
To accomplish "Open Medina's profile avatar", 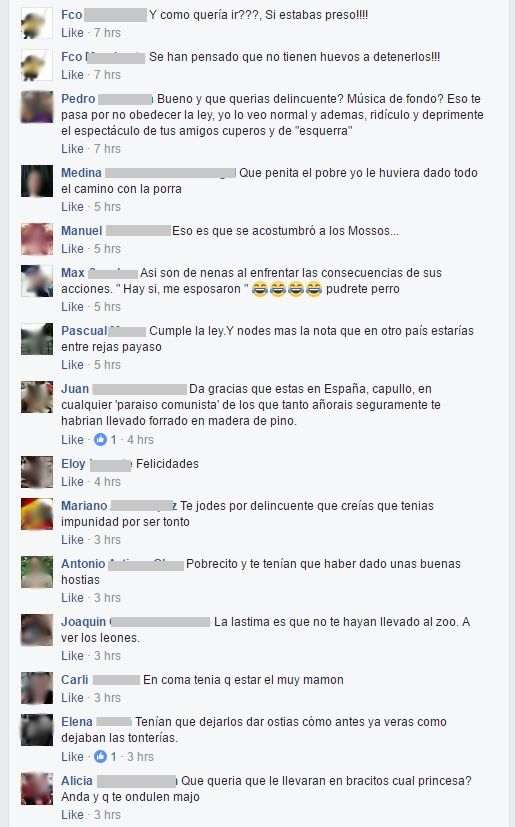I will tap(37, 181).
